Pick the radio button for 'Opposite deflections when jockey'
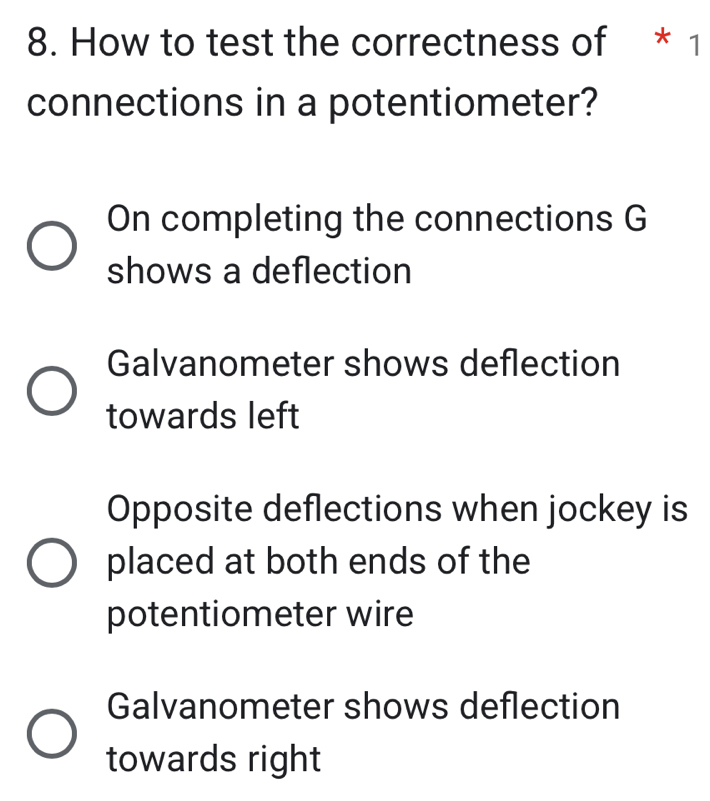Viewport: 710px width, 801px height. [x=52, y=562]
